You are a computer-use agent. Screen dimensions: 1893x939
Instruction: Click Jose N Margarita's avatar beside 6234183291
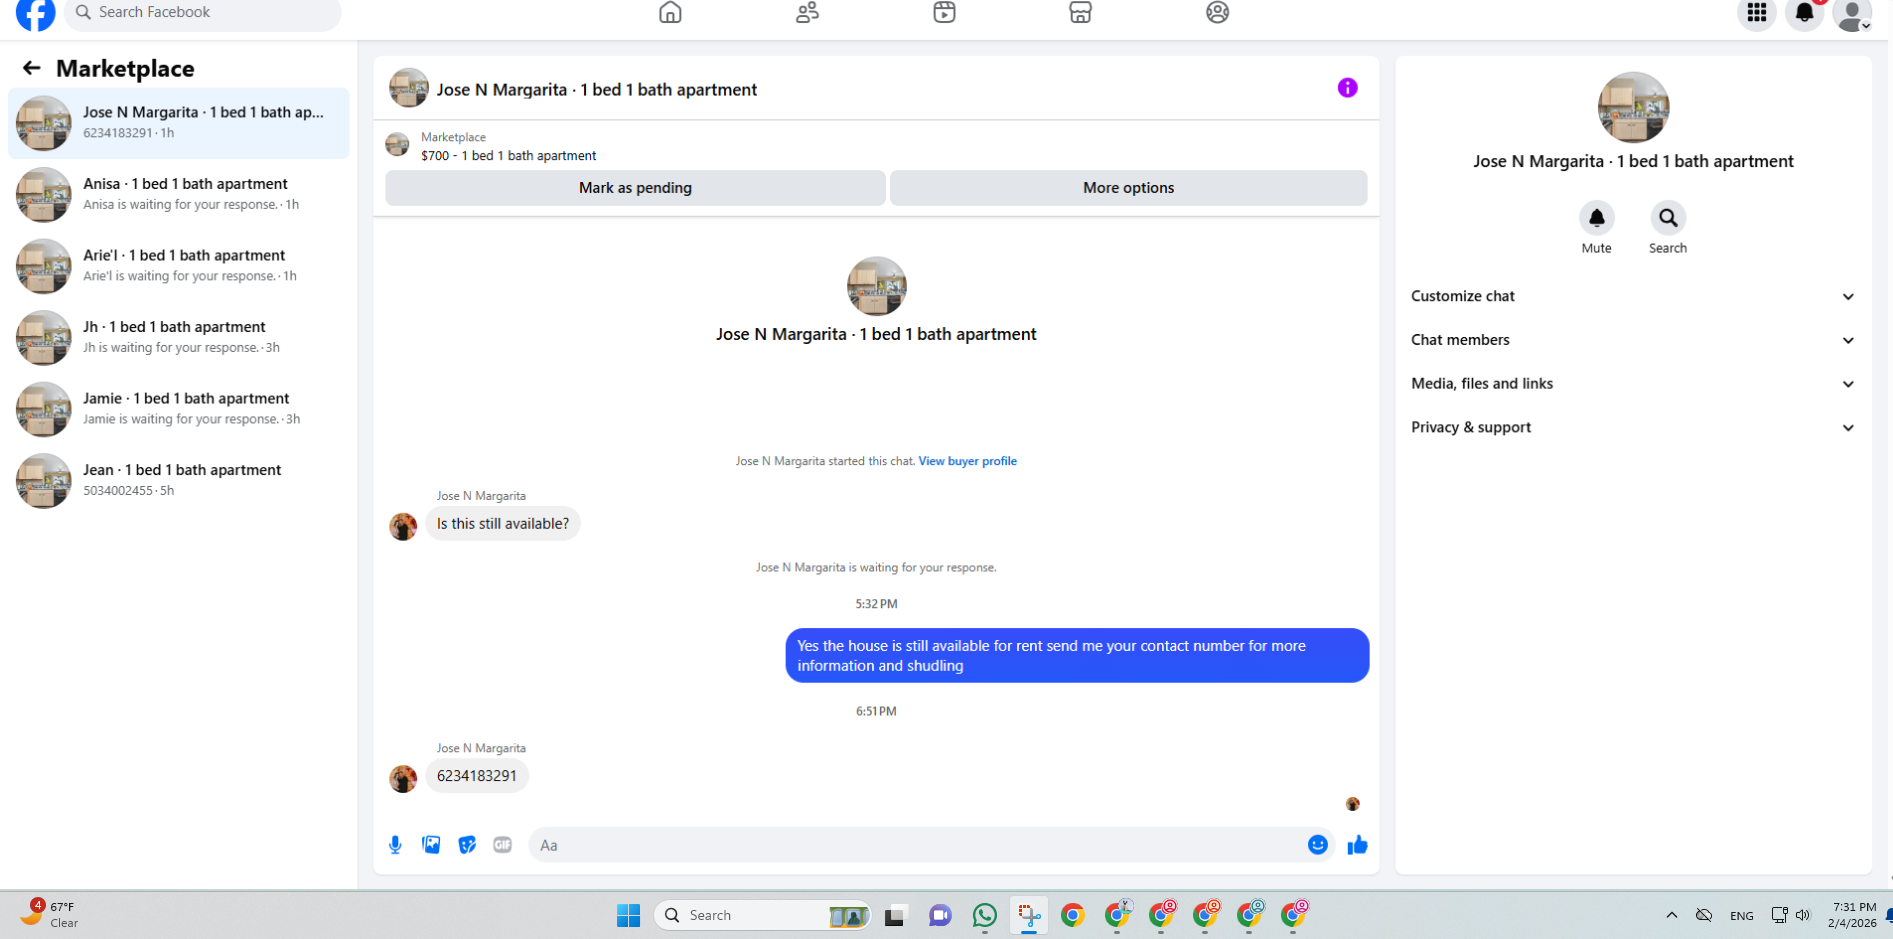(x=403, y=778)
